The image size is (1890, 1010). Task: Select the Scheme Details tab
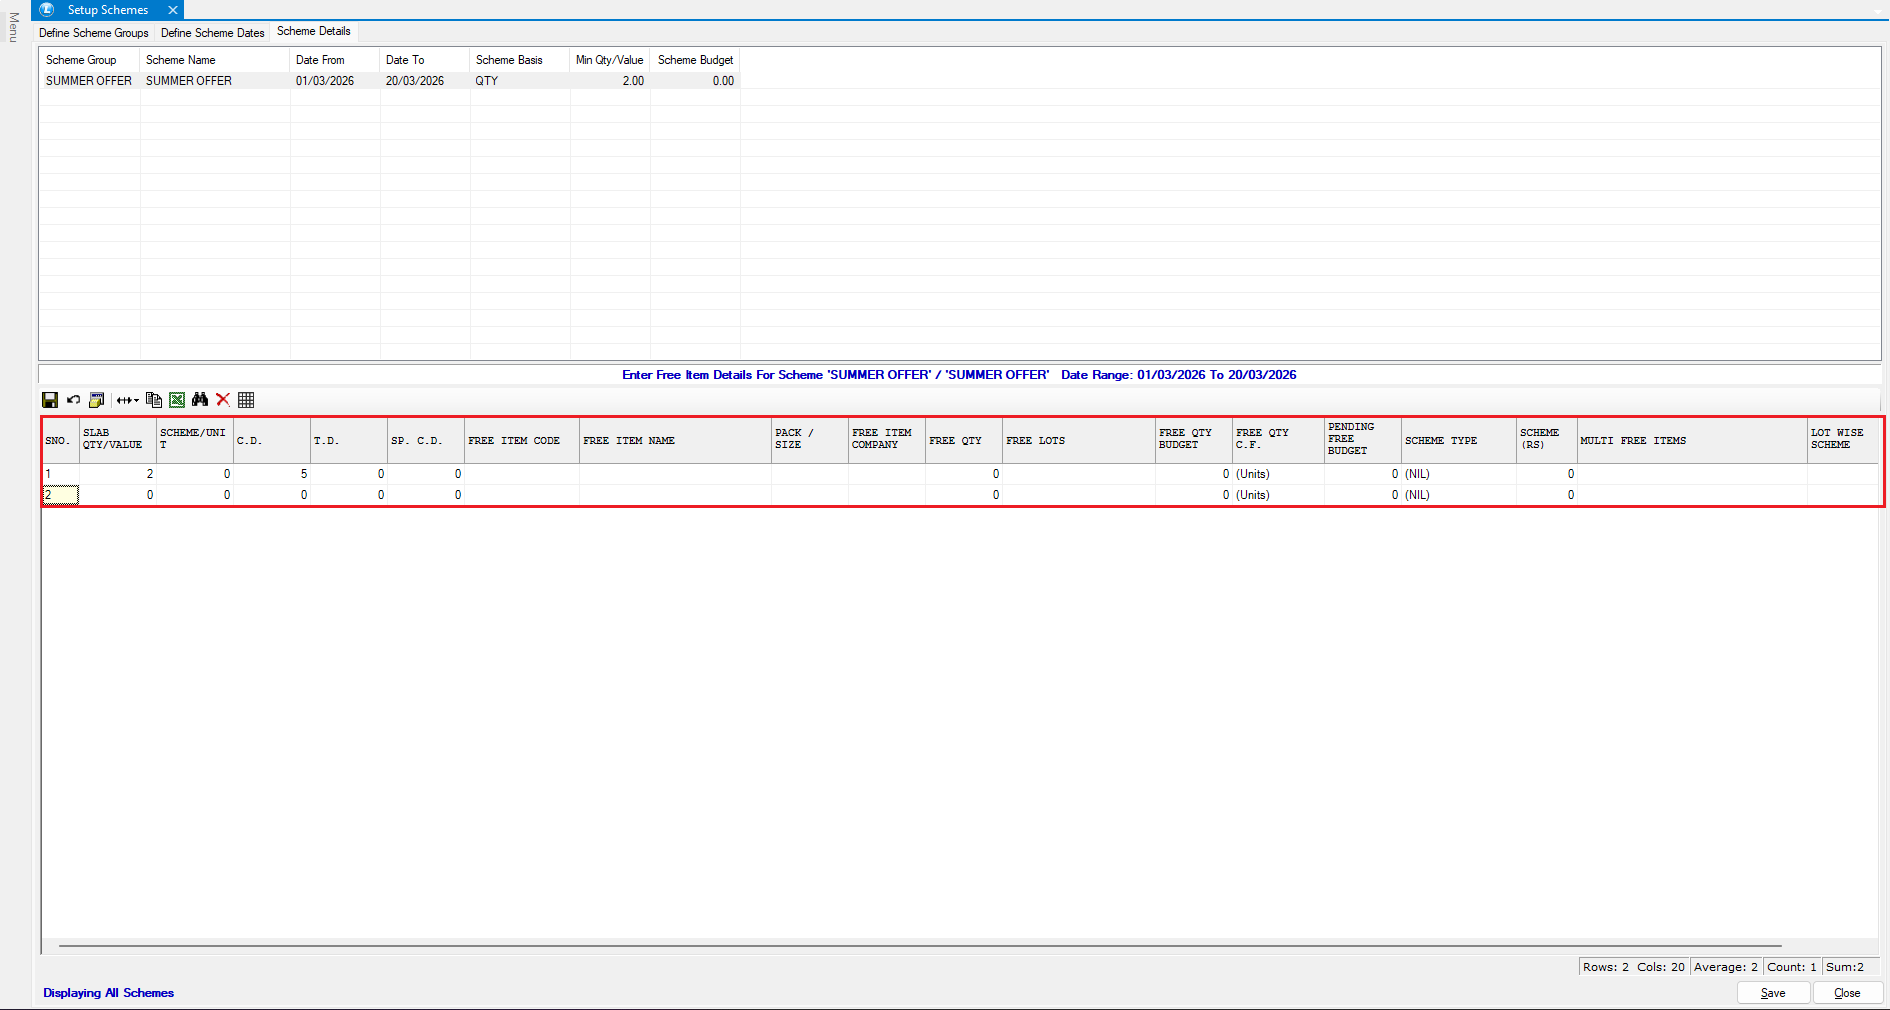(314, 32)
